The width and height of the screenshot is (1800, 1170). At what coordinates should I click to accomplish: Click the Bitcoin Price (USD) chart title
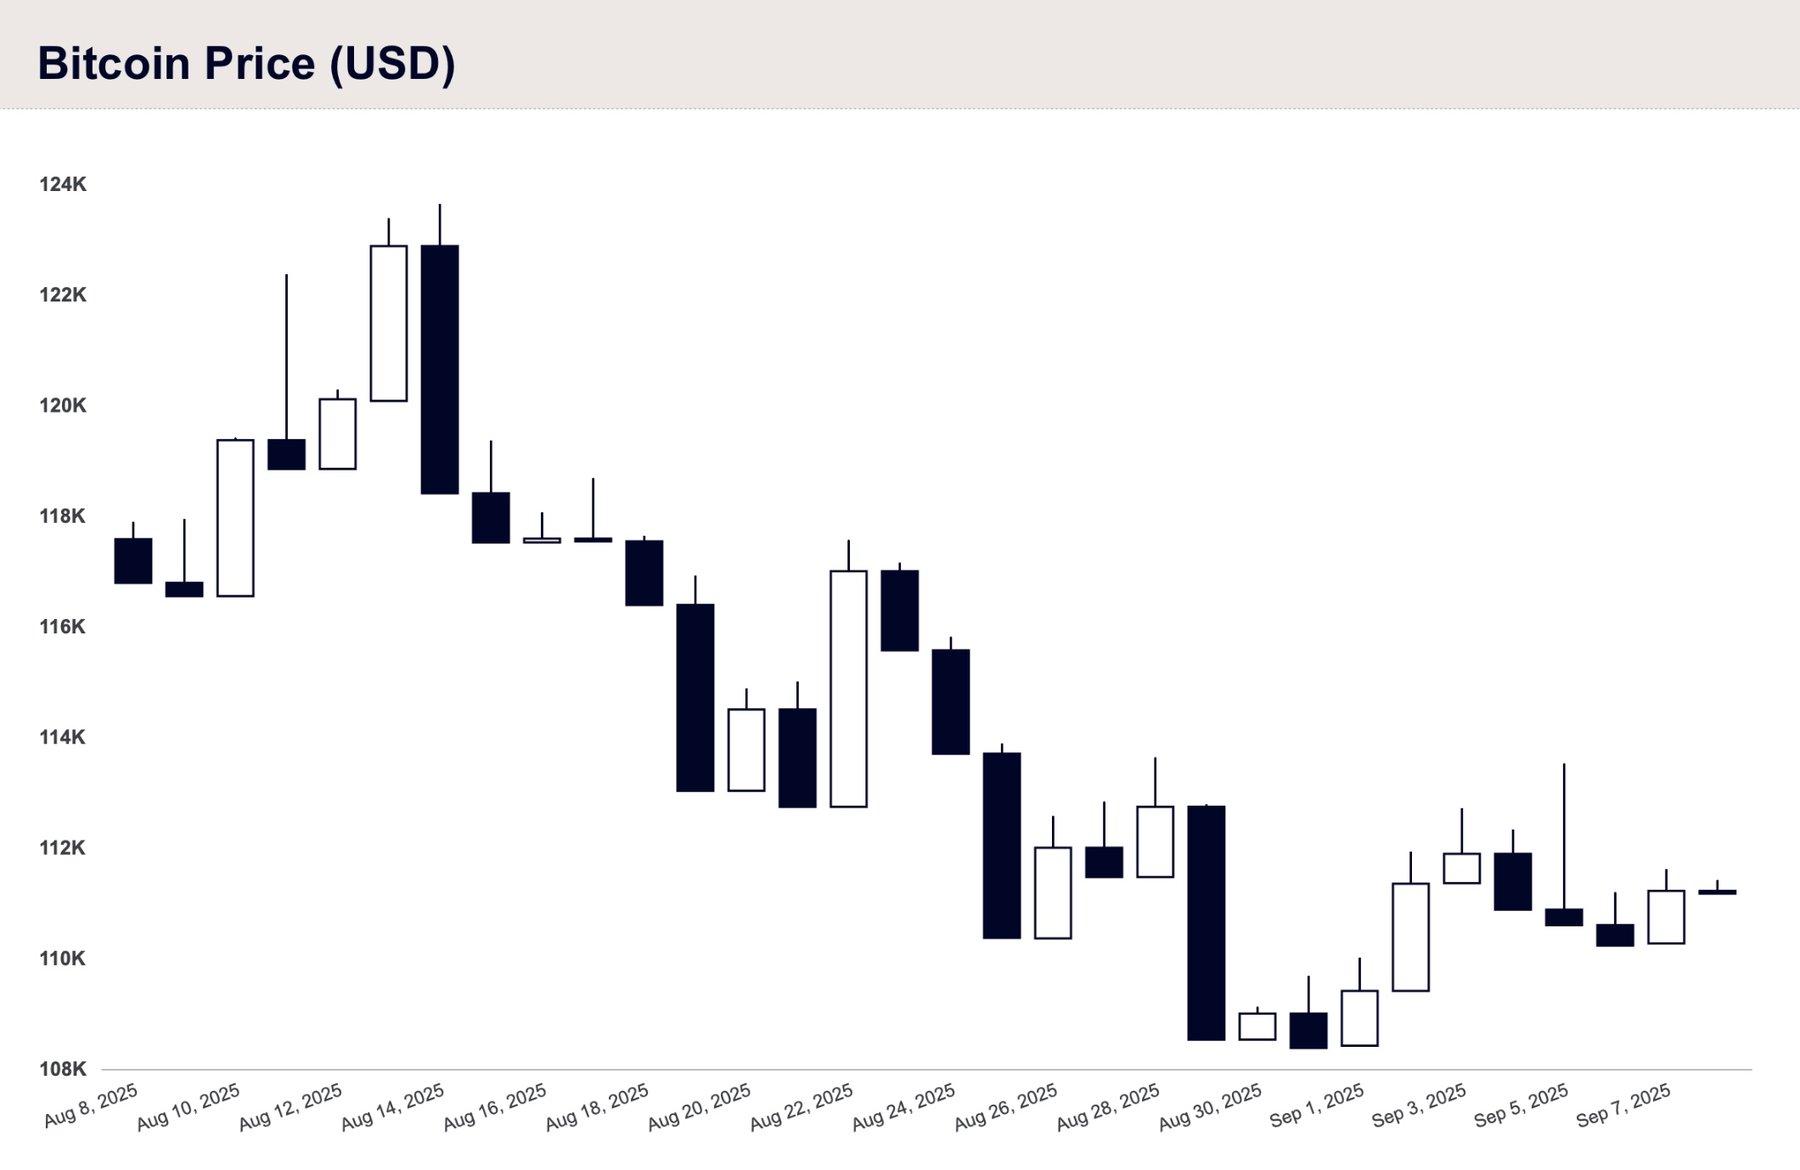tap(246, 64)
